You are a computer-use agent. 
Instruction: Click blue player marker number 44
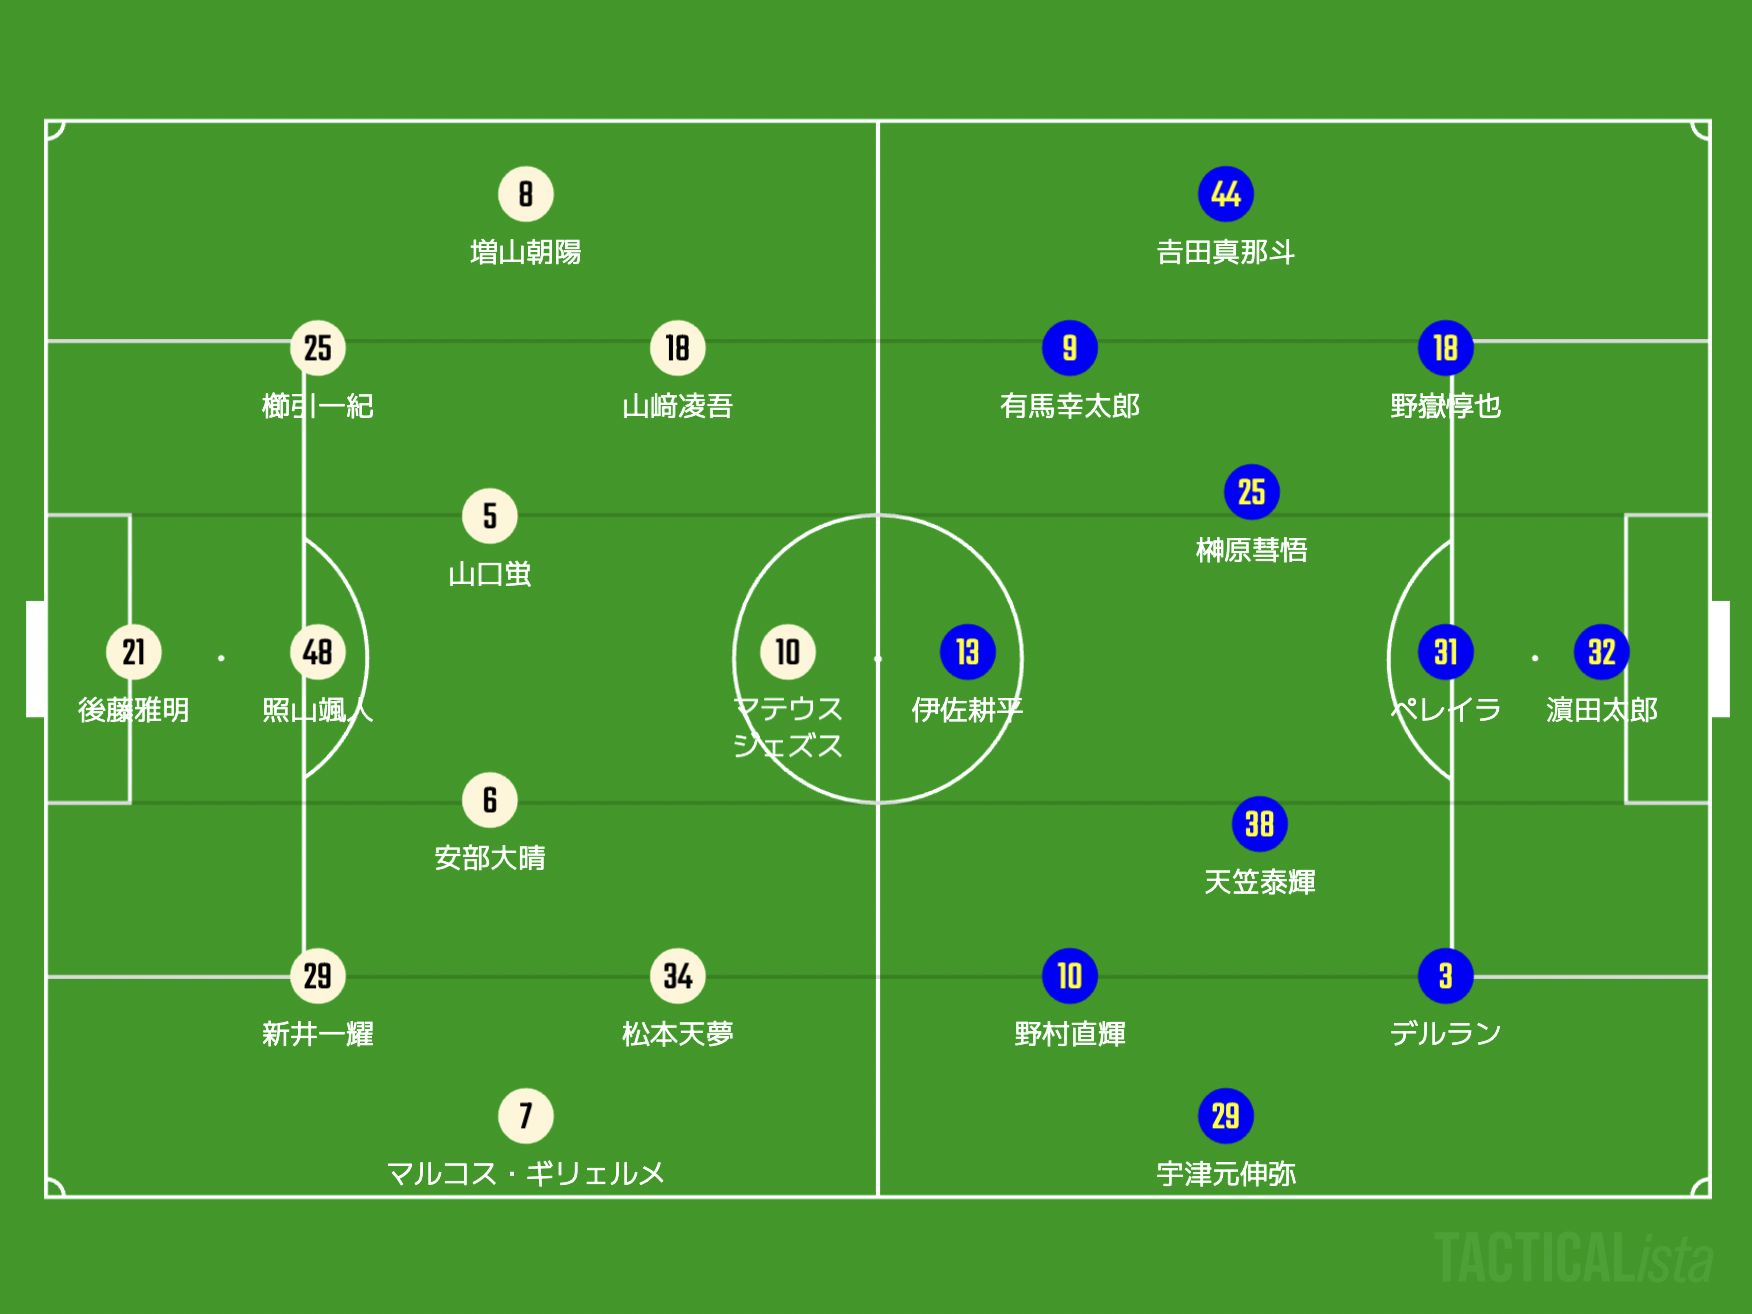click(x=1226, y=194)
